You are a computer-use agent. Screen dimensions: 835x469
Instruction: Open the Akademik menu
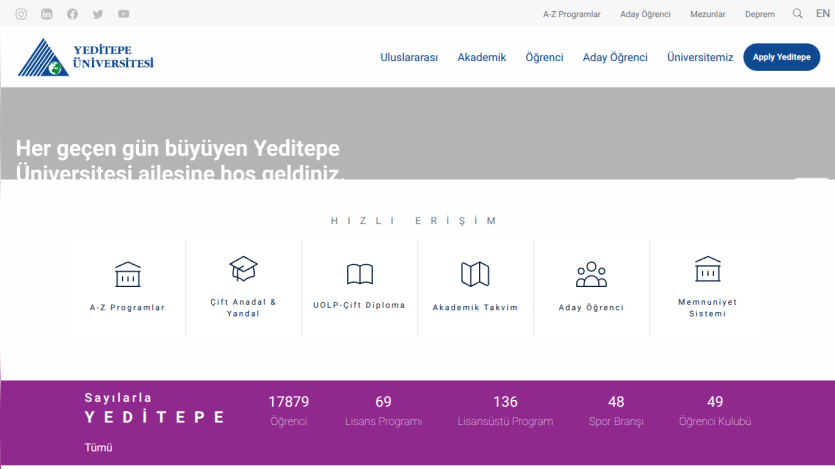click(x=481, y=57)
